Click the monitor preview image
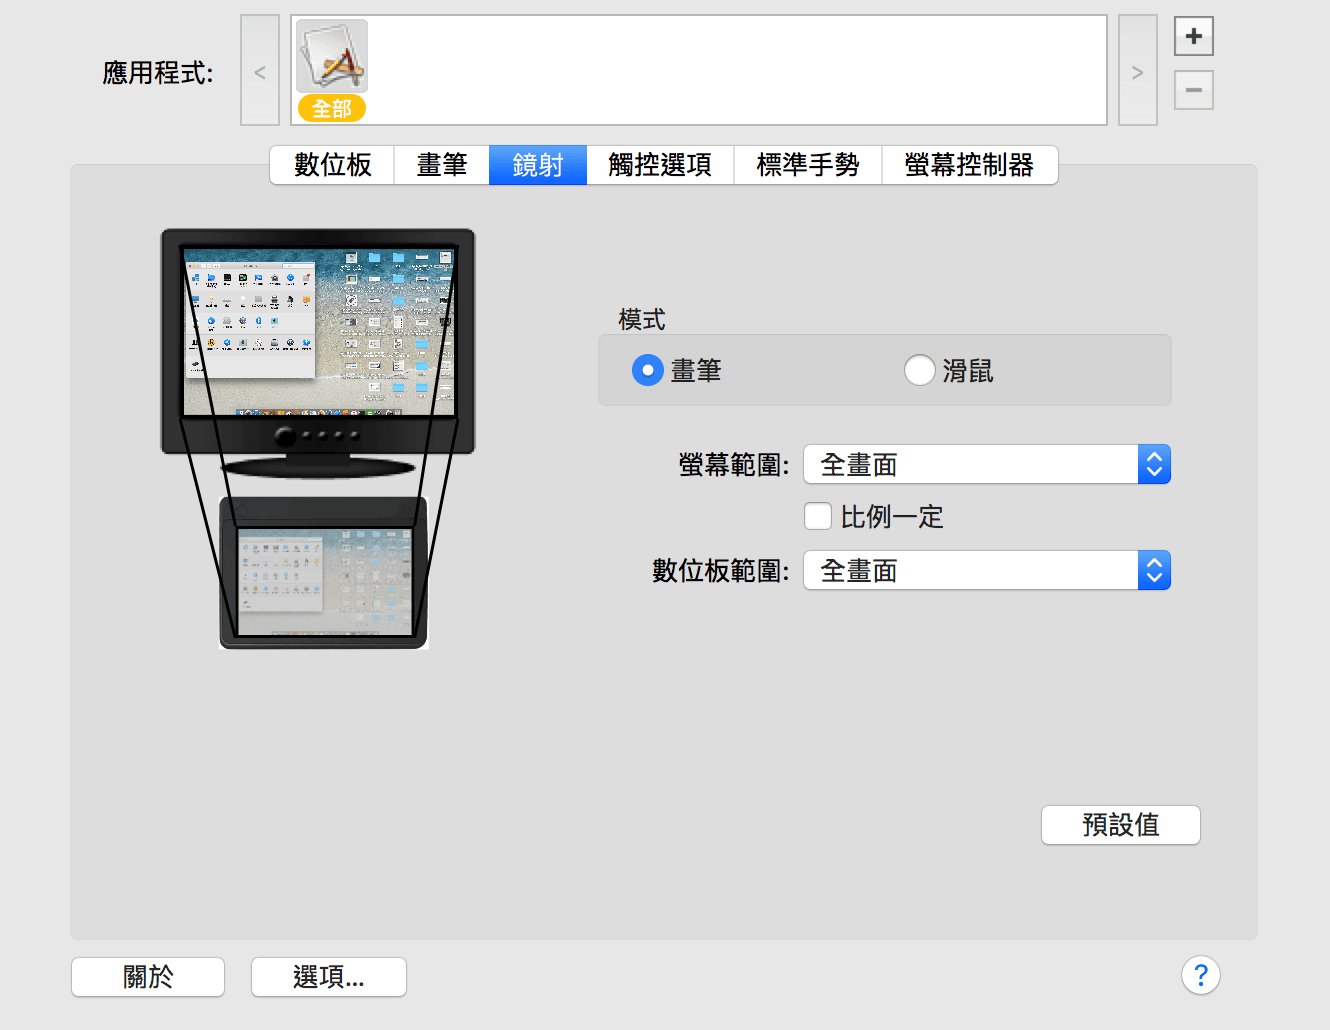Viewport: 1330px width, 1030px height. (x=318, y=352)
